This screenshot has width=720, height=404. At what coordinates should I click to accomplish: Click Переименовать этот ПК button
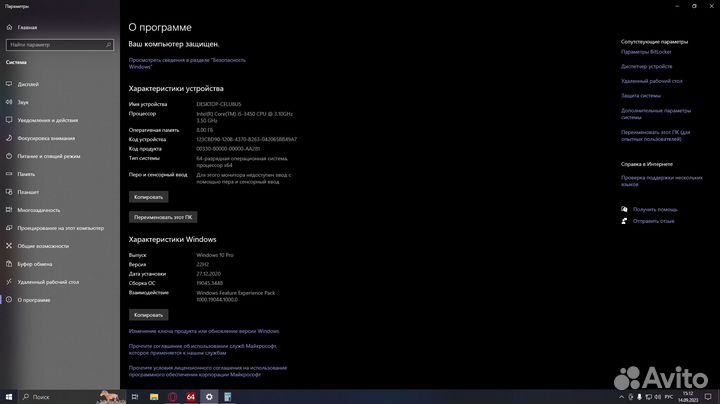163,217
